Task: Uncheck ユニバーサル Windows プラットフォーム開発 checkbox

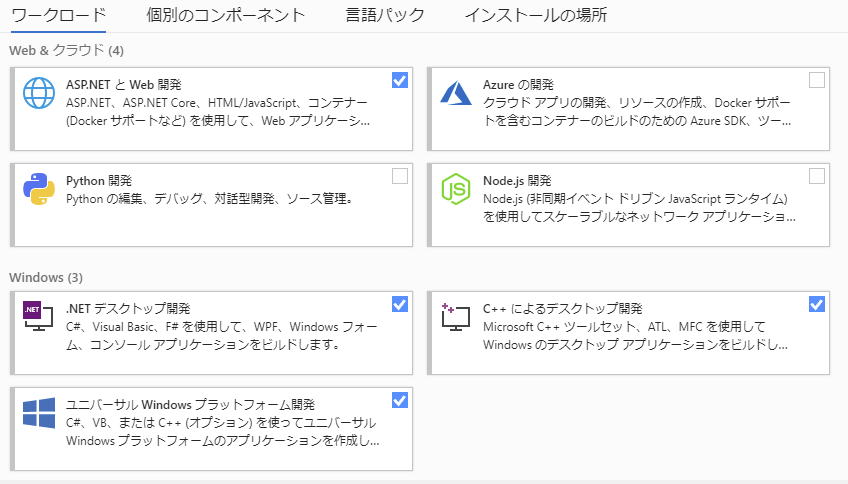Action: [400, 401]
